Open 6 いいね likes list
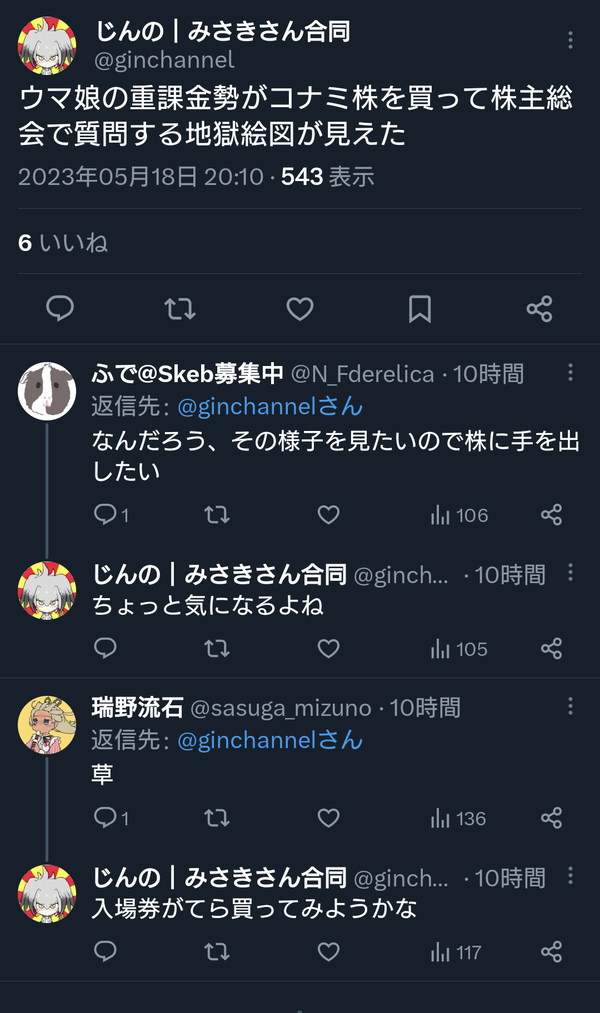 tap(63, 243)
